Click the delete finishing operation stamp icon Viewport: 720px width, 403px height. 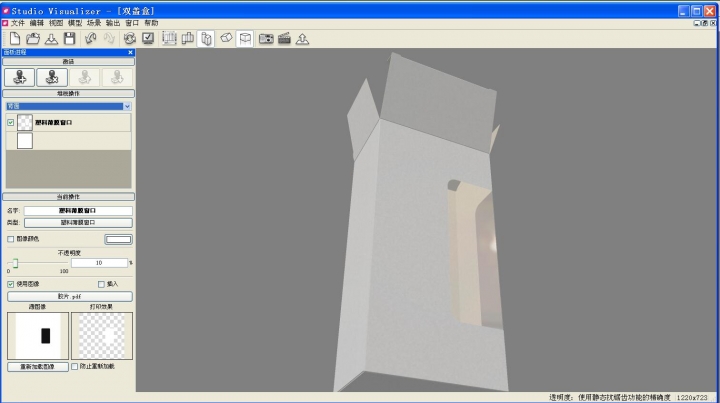(51, 77)
